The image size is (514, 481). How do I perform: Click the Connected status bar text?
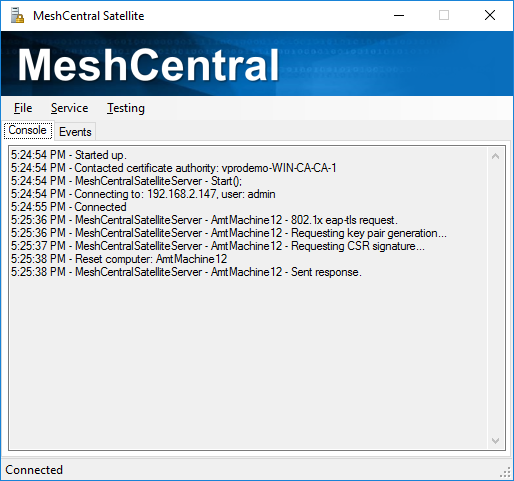[x=34, y=470]
